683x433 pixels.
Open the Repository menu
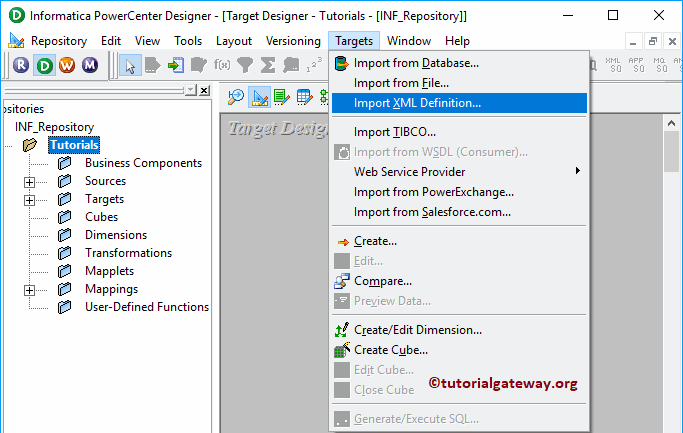pos(59,41)
